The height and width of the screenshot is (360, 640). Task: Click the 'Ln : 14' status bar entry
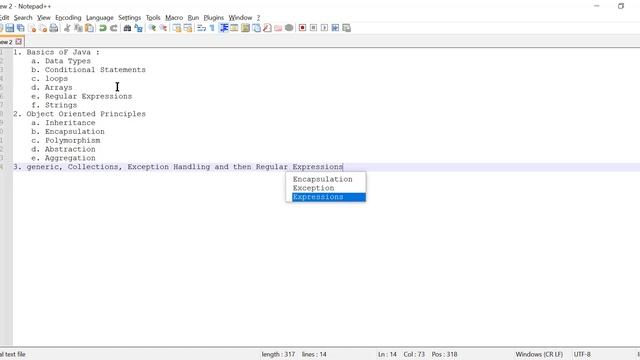387,354
